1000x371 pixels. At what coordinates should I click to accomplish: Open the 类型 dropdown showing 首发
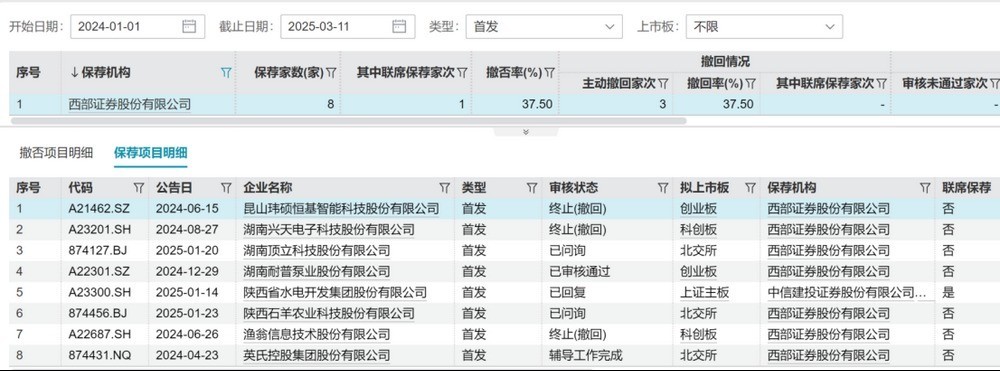pyautogui.click(x=544, y=27)
